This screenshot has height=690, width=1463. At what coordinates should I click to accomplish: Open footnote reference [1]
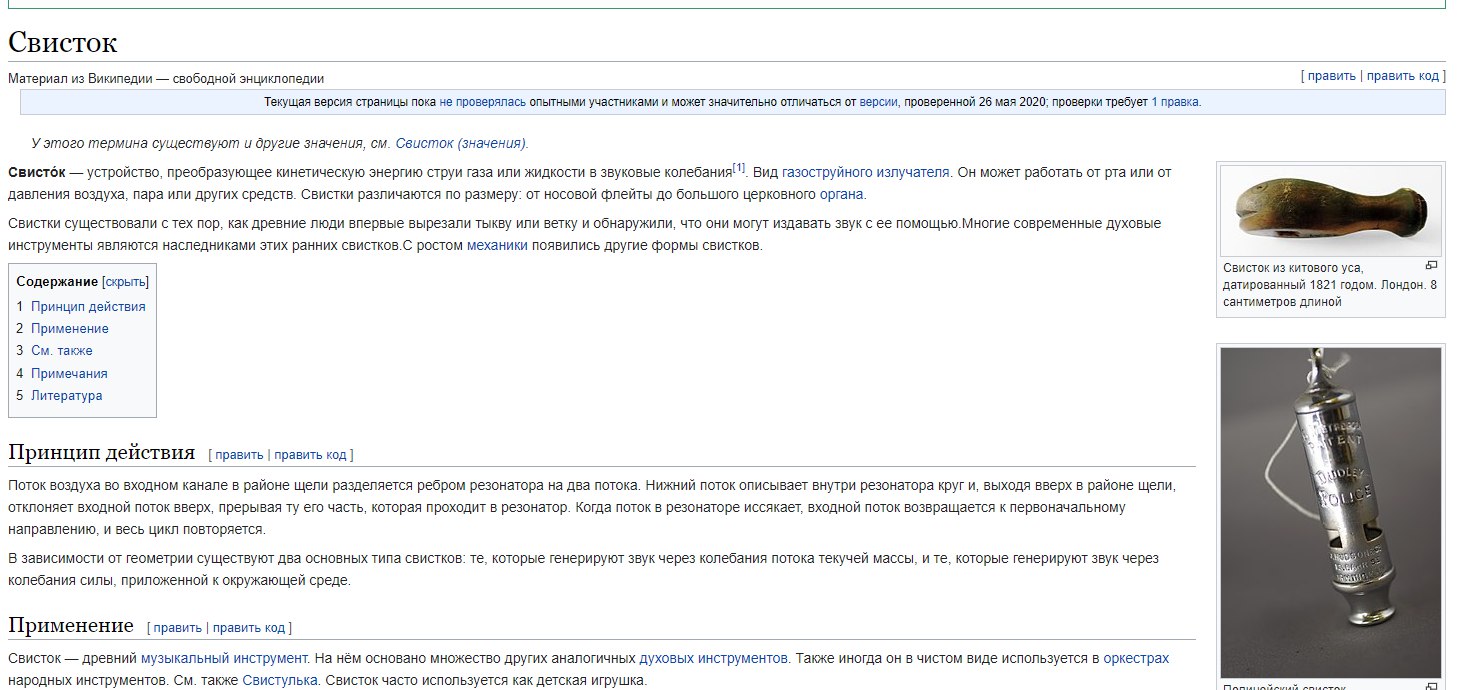738,168
